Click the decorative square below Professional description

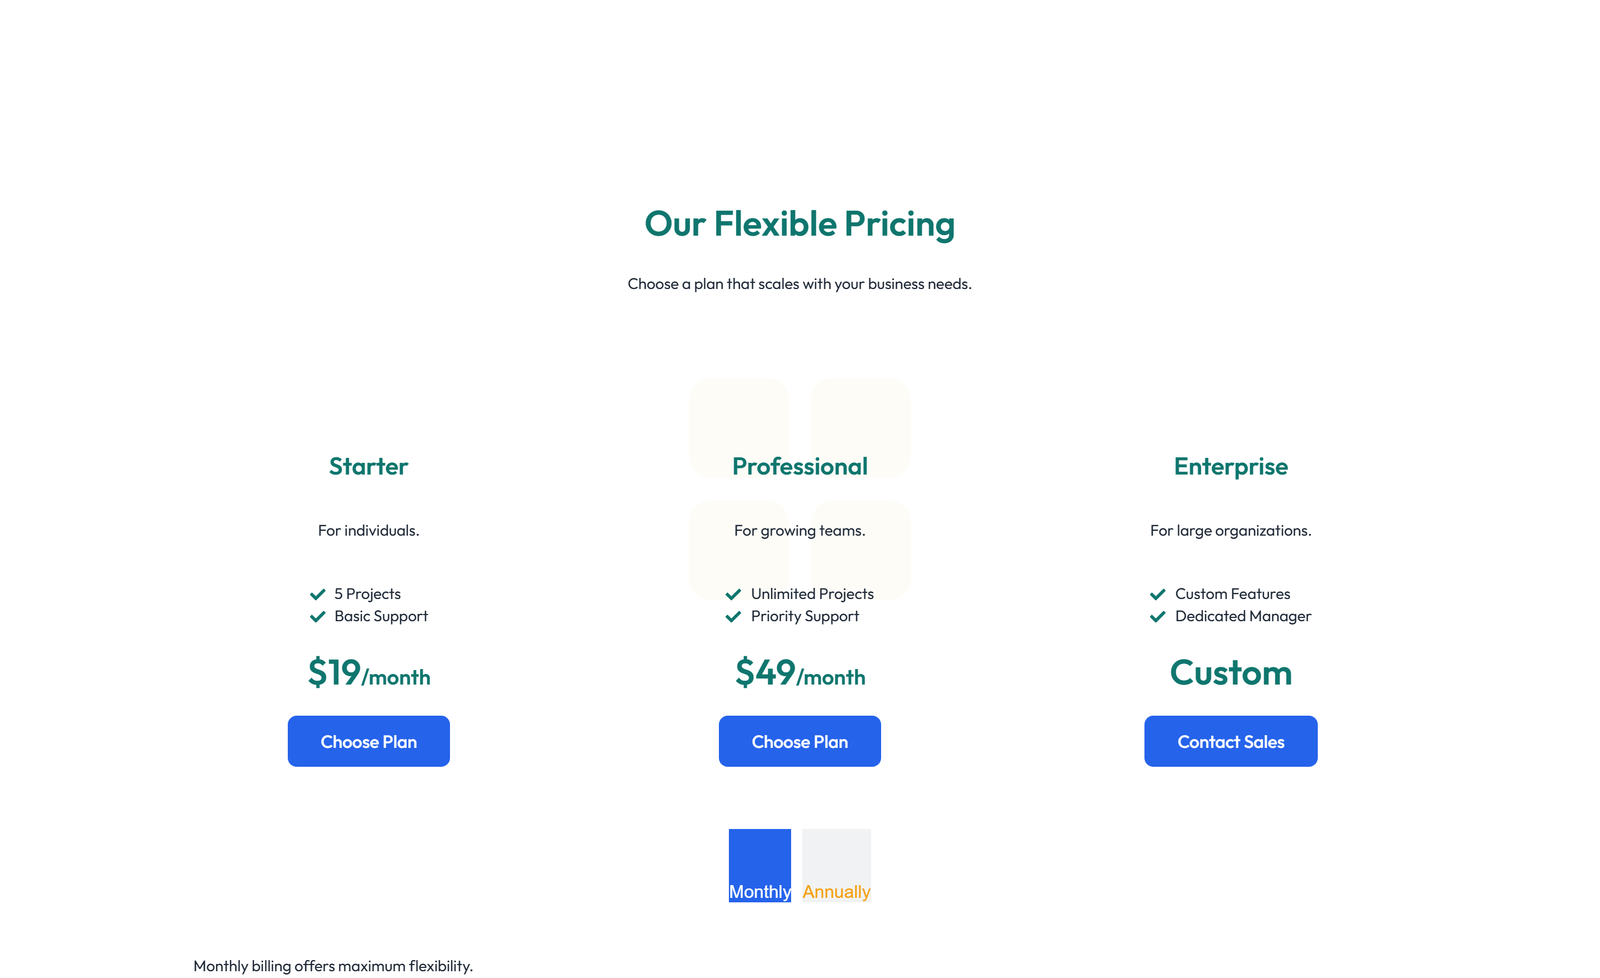click(x=739, y=550)
